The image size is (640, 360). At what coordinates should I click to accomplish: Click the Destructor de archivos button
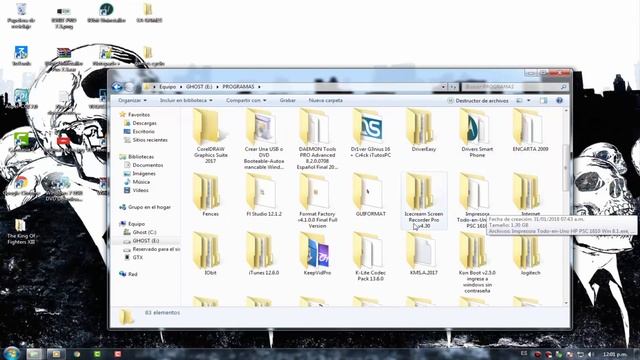tap(478, 100)
